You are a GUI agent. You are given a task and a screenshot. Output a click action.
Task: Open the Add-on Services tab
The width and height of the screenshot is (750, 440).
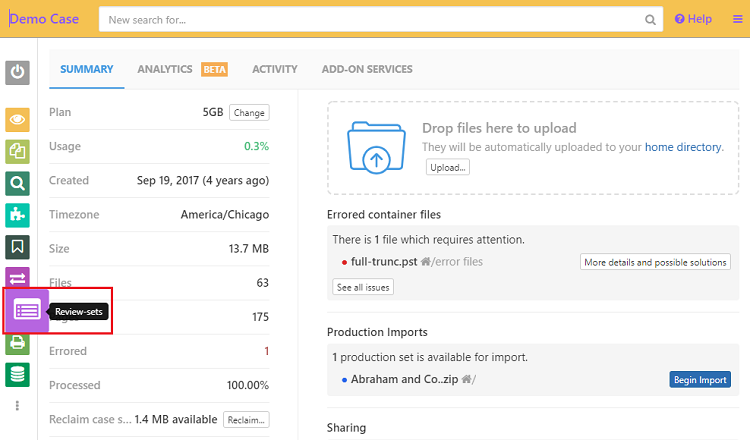[x=367, y=69]
